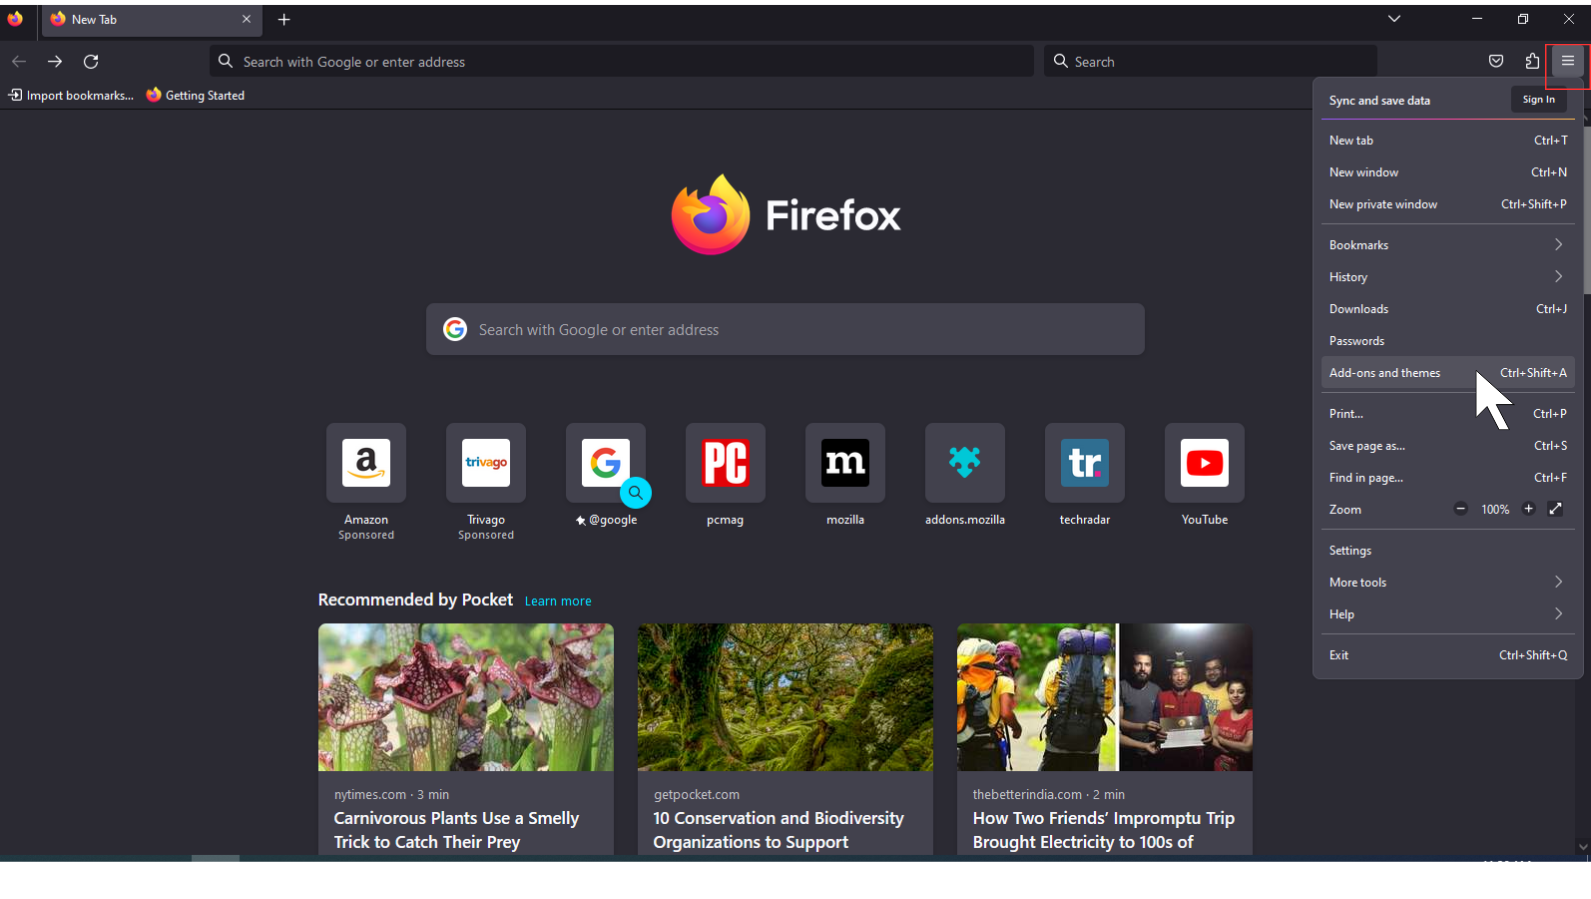This screenshot has width=1591, height=899.
Task: Expand the History submenu
Action: [1447, 277]
